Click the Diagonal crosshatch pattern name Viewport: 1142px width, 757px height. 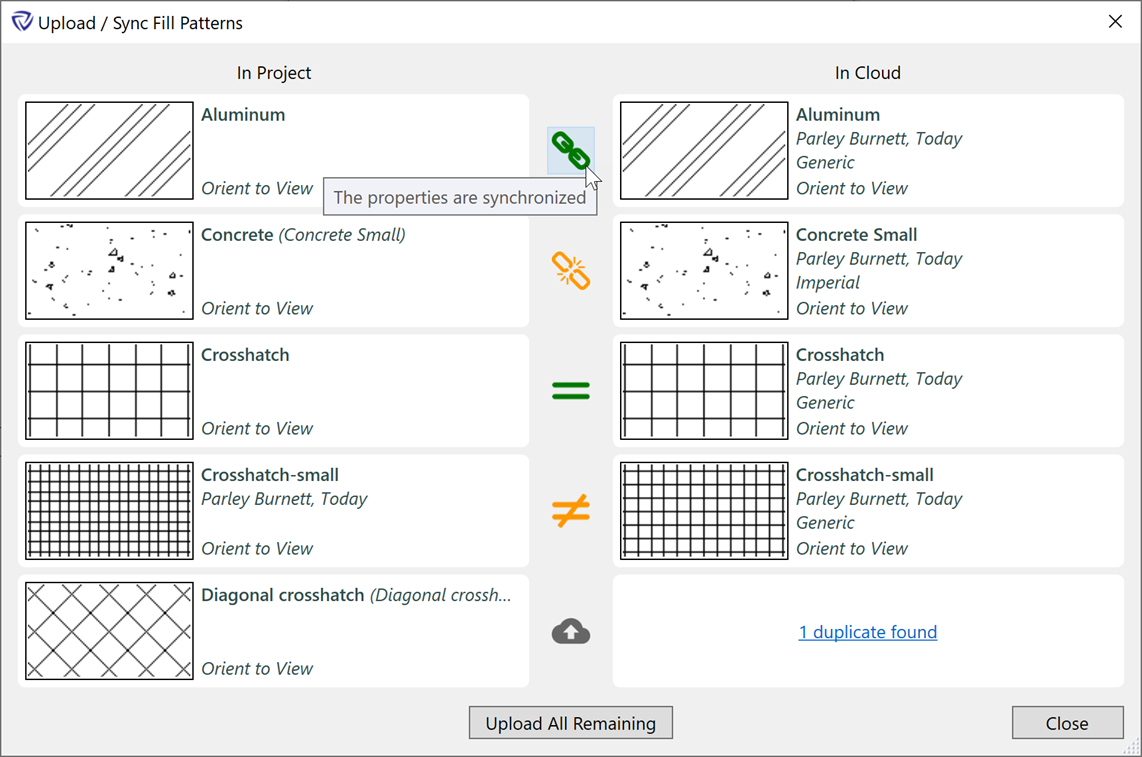283,595
